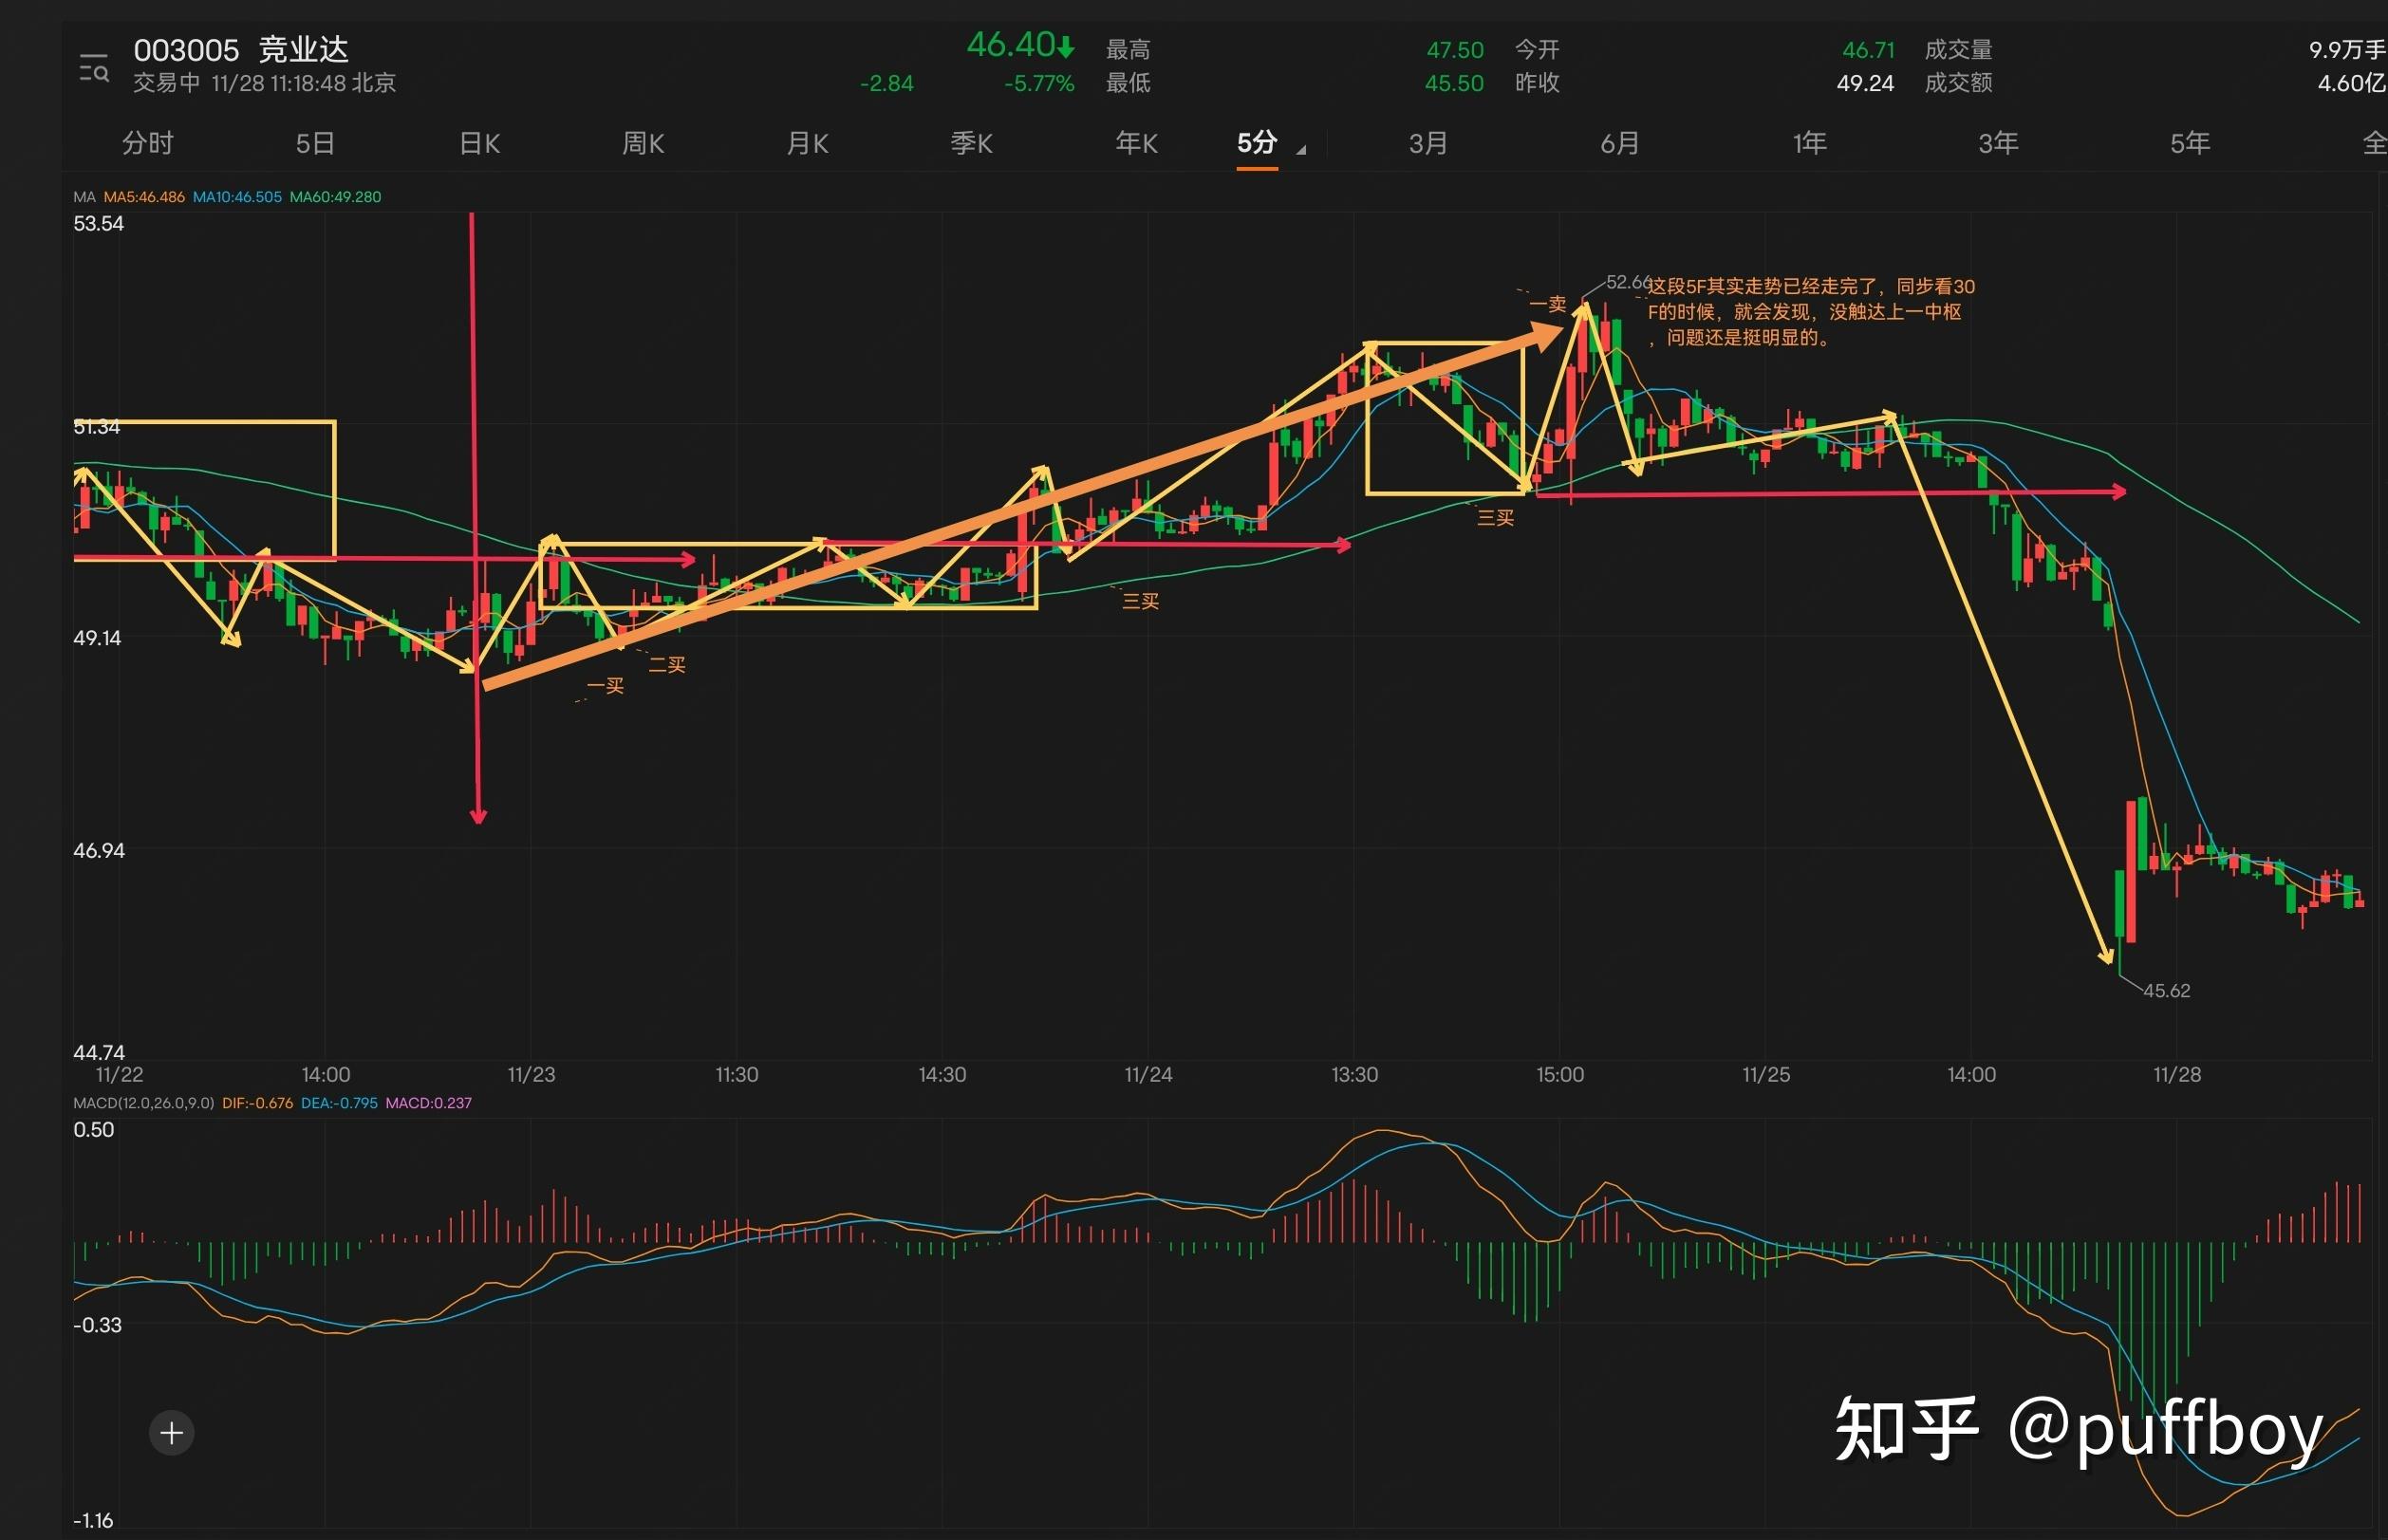Click the MA60:49.280 indicator label

(335, 197)
